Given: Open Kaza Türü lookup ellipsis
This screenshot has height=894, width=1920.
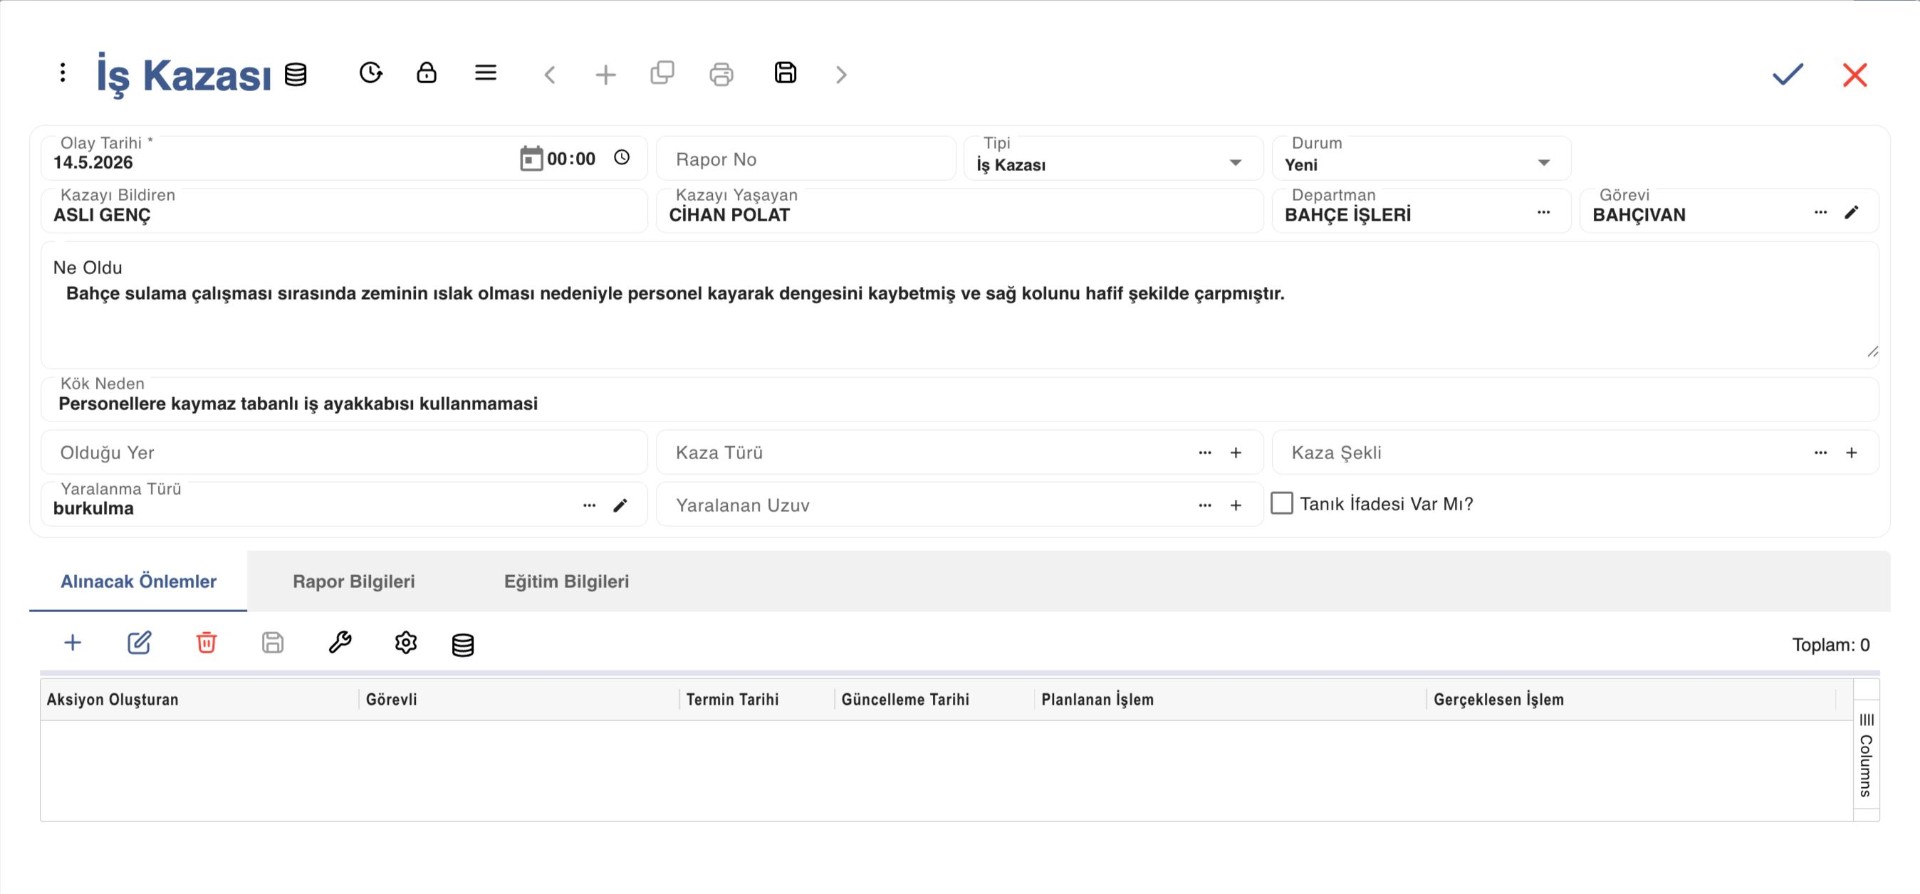Looking at the screenshot, I should tap(1205, 453).
